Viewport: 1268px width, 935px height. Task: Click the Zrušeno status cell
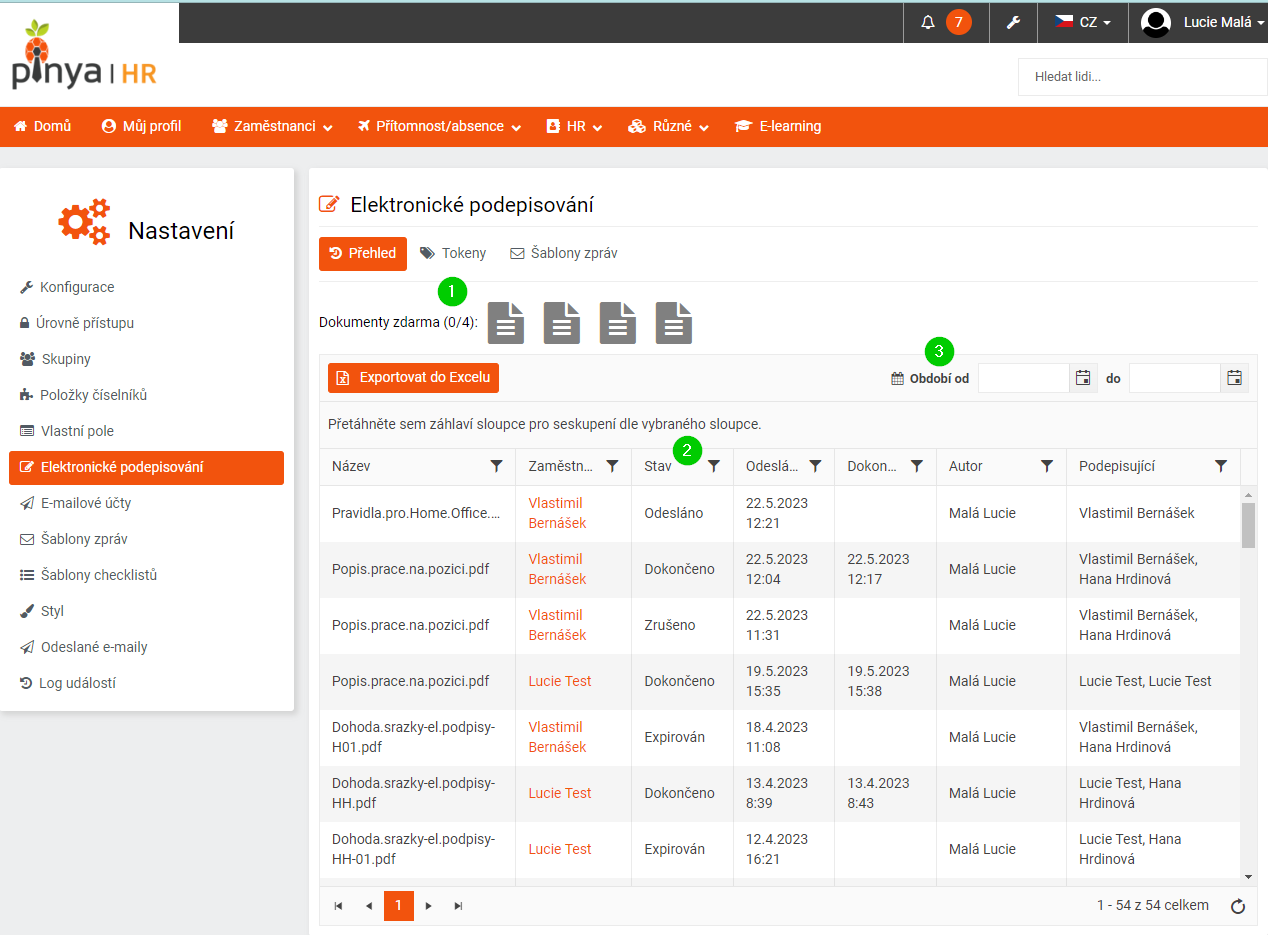click(682, 625)
